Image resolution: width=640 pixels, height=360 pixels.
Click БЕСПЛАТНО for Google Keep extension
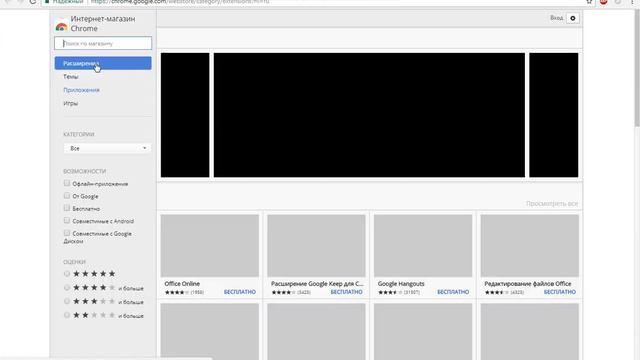tap(347, 292)
